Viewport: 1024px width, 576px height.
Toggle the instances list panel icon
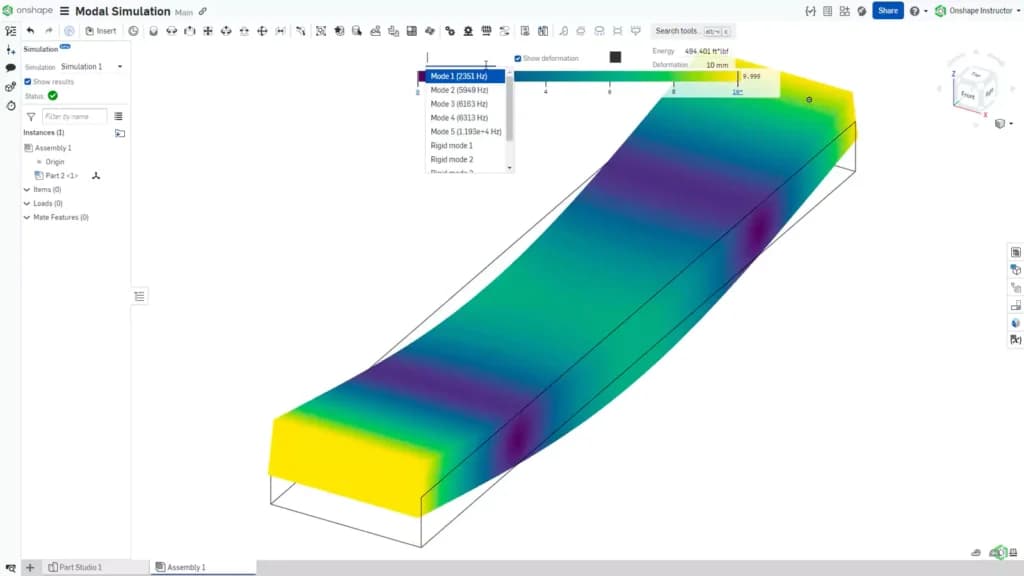pyautogui.click(x=10, y=31)
